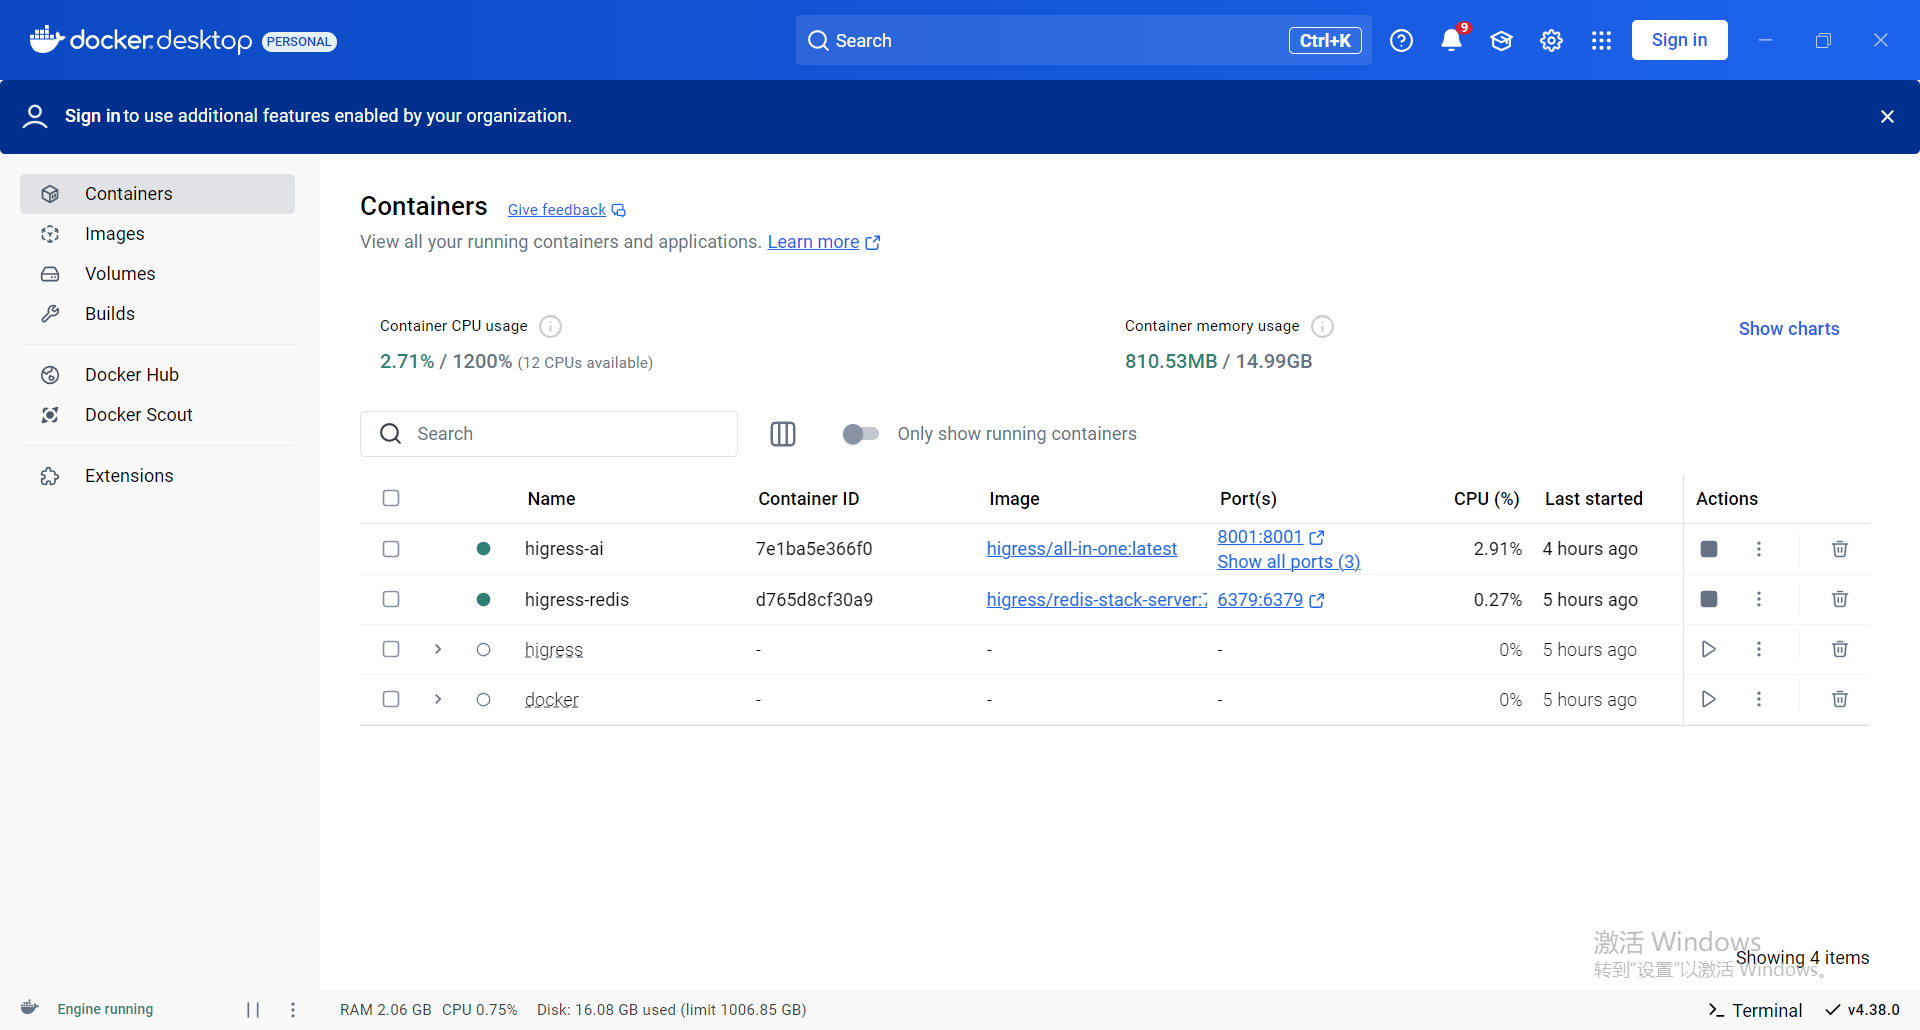Open the higress-redis container name
This screenshot has width=1920, height=1030.
pyautogui.click(x=577, y=600)
